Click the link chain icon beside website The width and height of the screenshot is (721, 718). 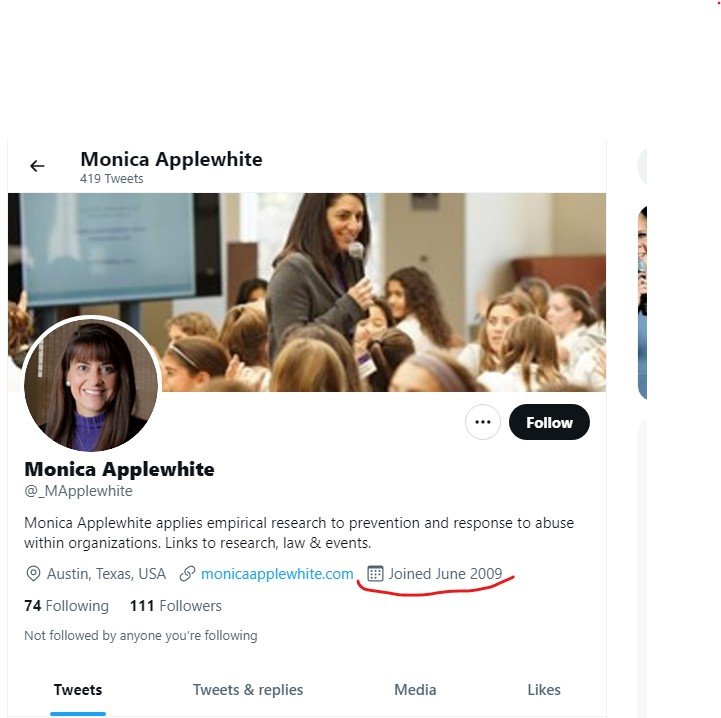tap(187, 574)
